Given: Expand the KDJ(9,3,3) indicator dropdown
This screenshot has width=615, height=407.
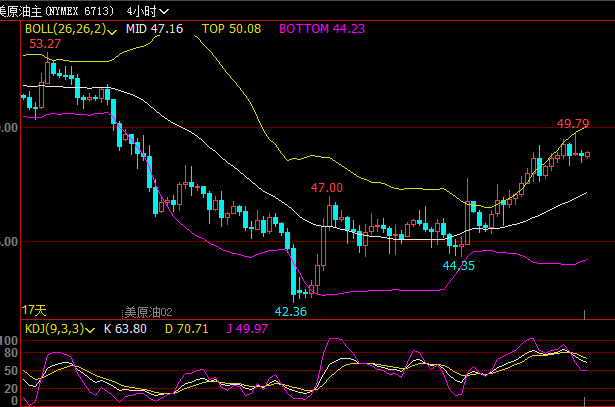Looking at the screenshot, I should click(x=60, y=329).
